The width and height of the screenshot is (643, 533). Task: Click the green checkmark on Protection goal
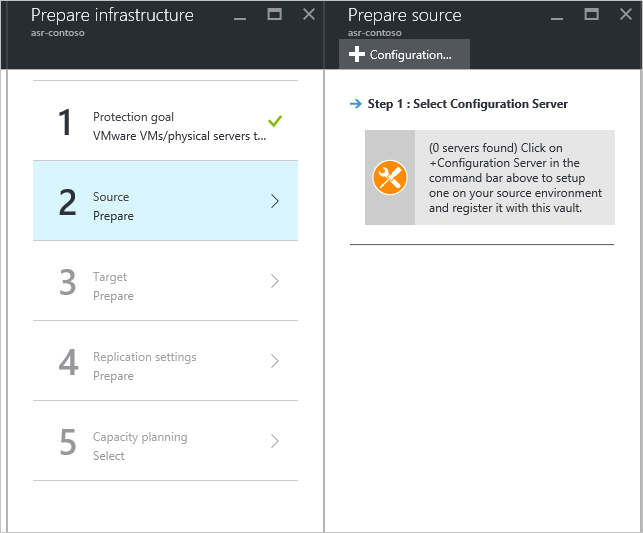(x=275, y=121)
